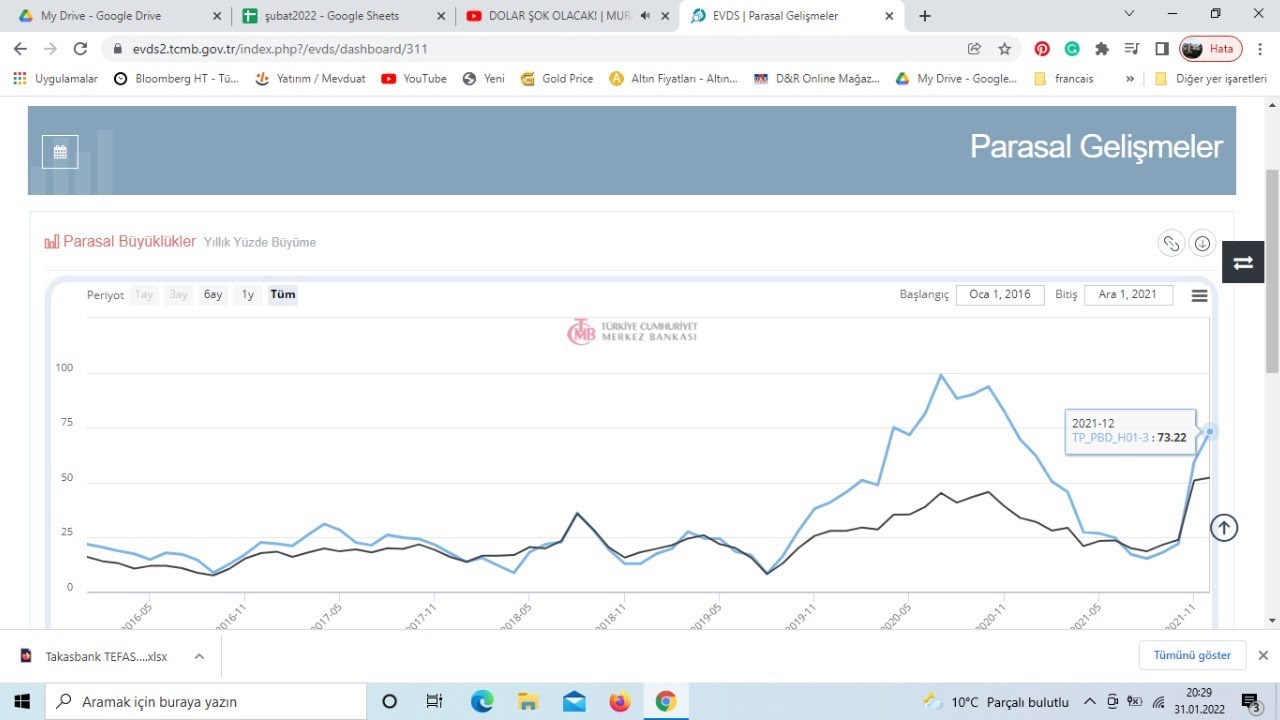Show hidden system tray icons
1280x720 pixels.
coord(1089,701)
